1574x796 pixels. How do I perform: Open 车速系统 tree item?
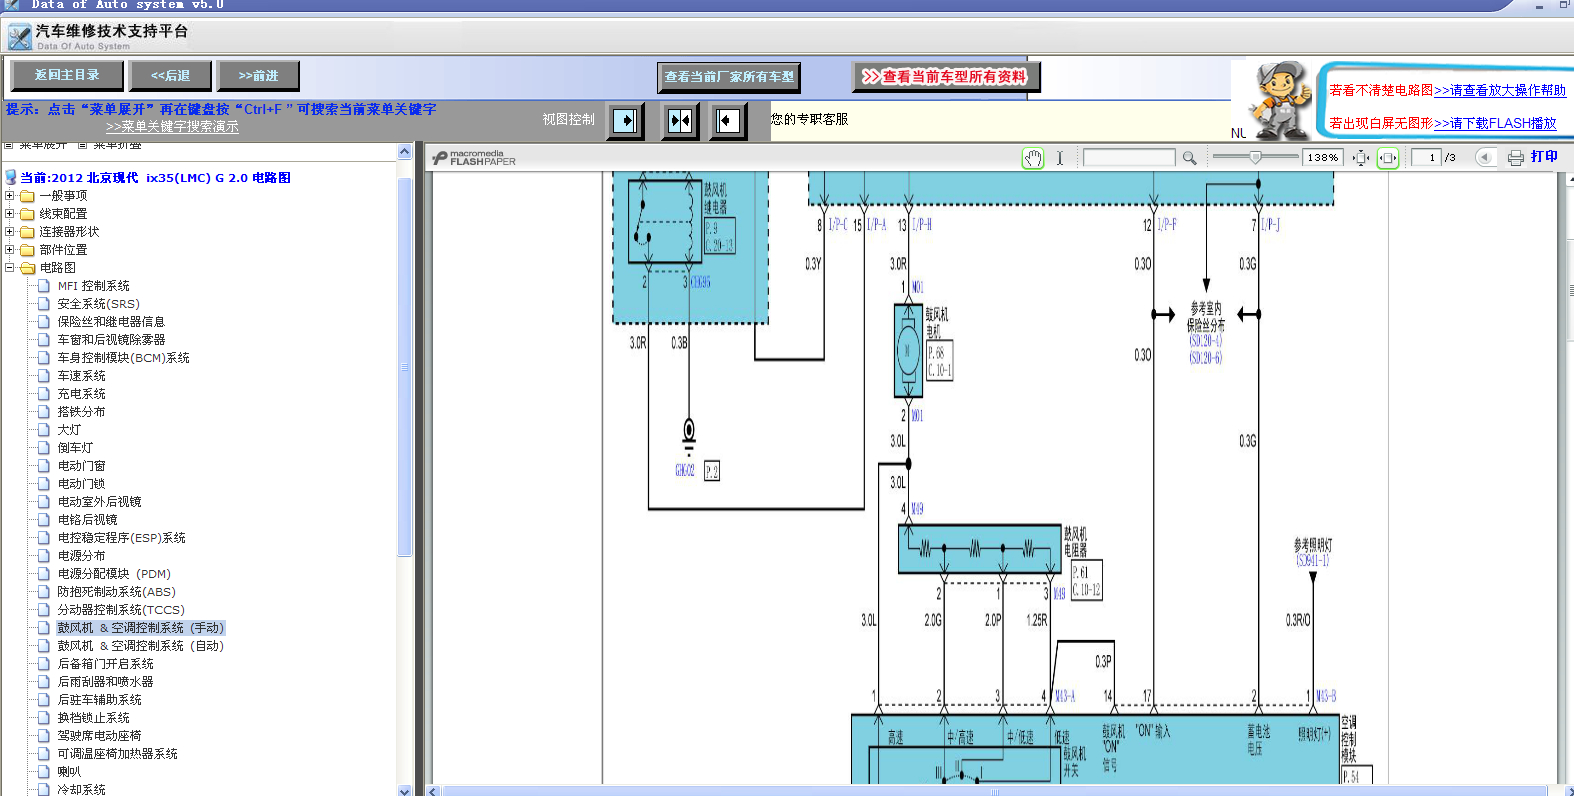[x=81, y=376]
